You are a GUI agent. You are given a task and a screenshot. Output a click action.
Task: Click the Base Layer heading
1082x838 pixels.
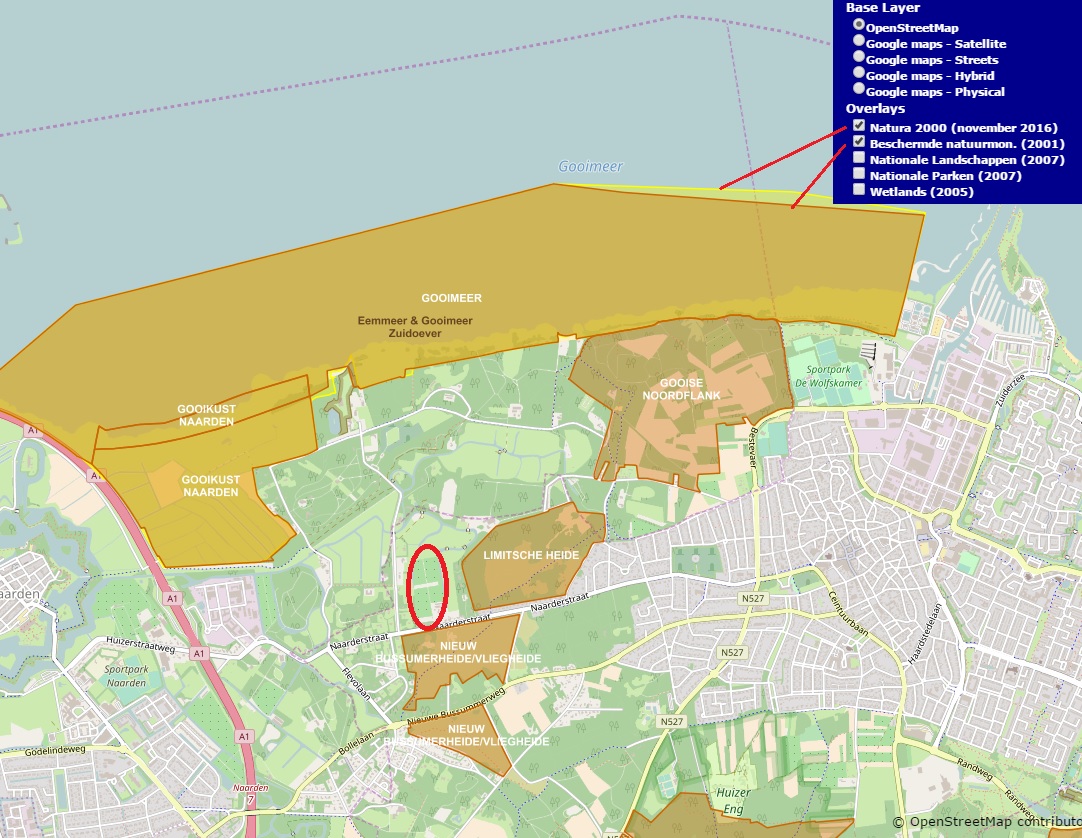883,8
